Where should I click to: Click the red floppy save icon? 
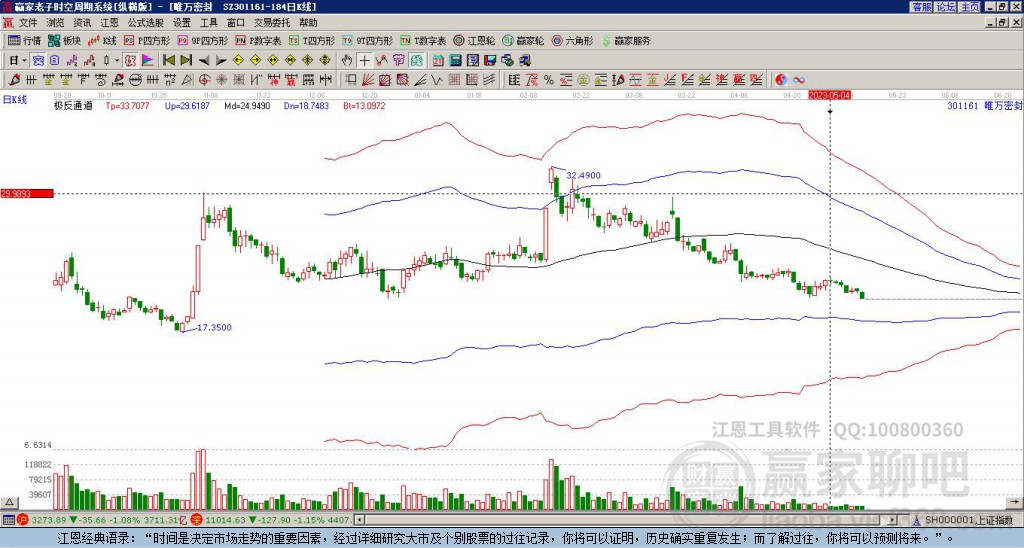coord(490,61)
